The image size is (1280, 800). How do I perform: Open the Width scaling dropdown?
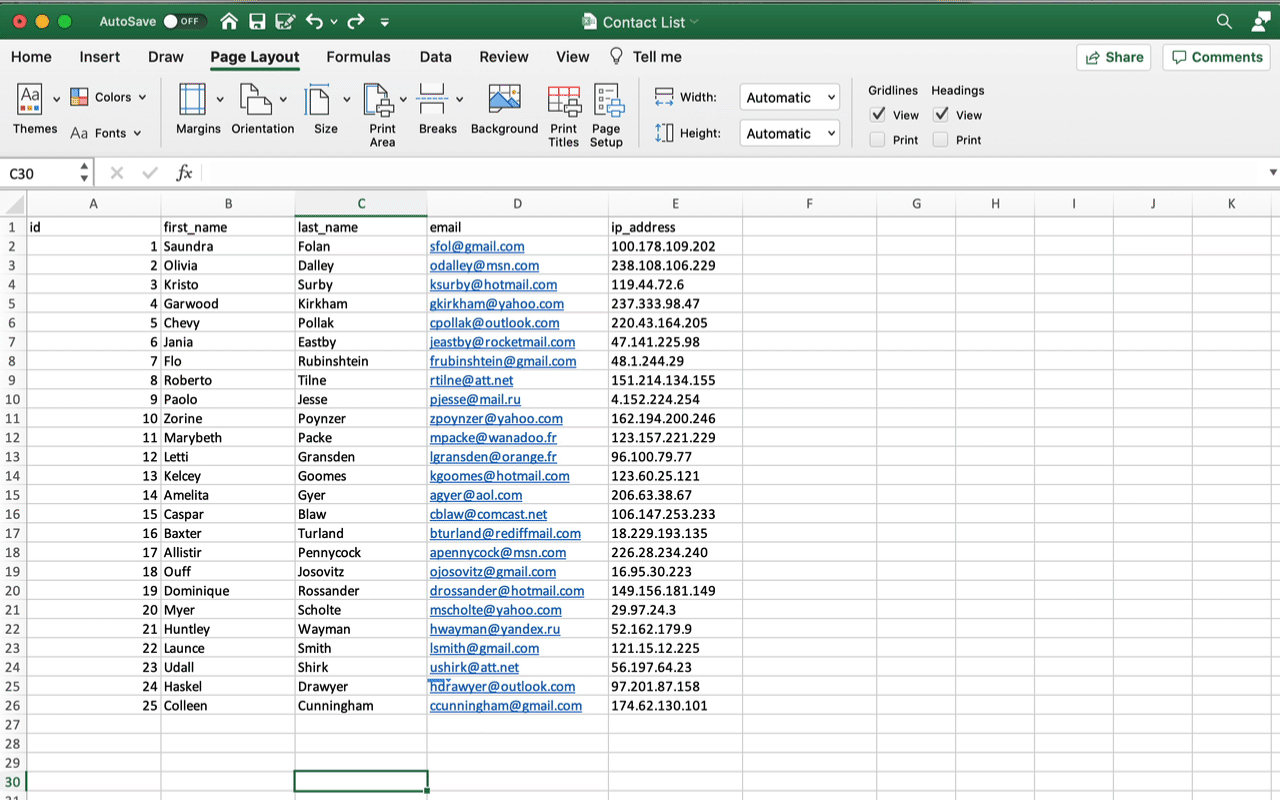pos(790,97)
